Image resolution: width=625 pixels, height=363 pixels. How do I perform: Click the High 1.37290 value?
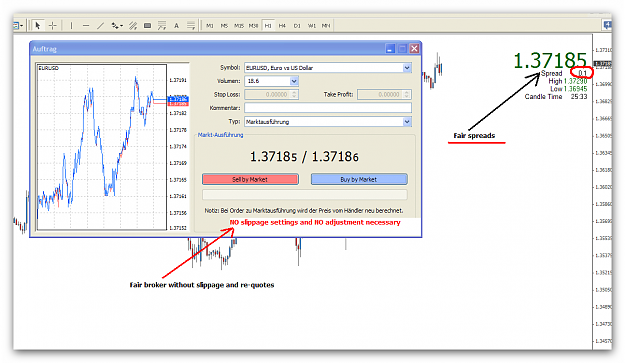click(575, 81)
